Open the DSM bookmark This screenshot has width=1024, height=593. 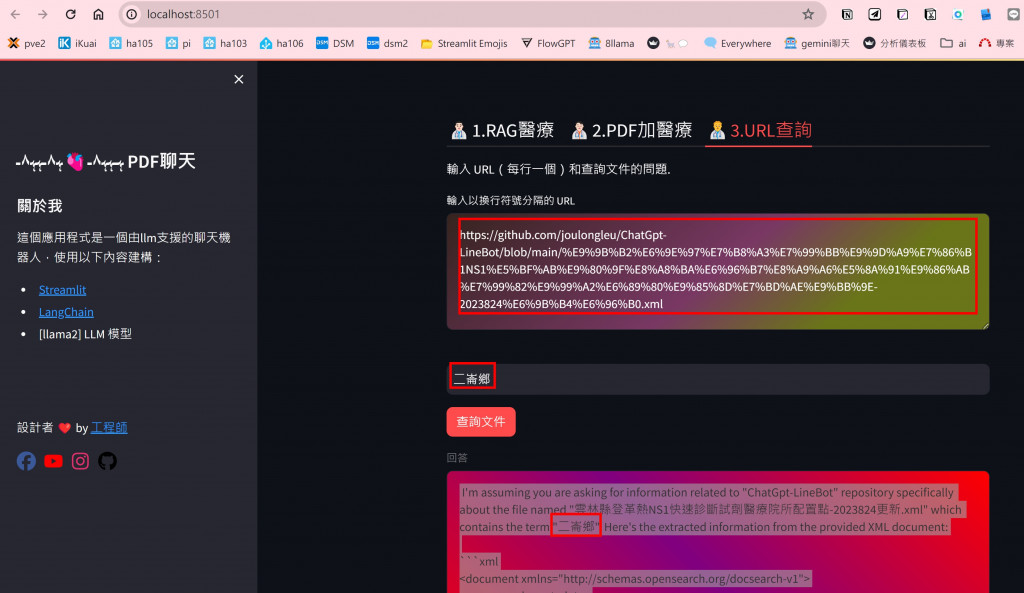click(x=335, y=43)
